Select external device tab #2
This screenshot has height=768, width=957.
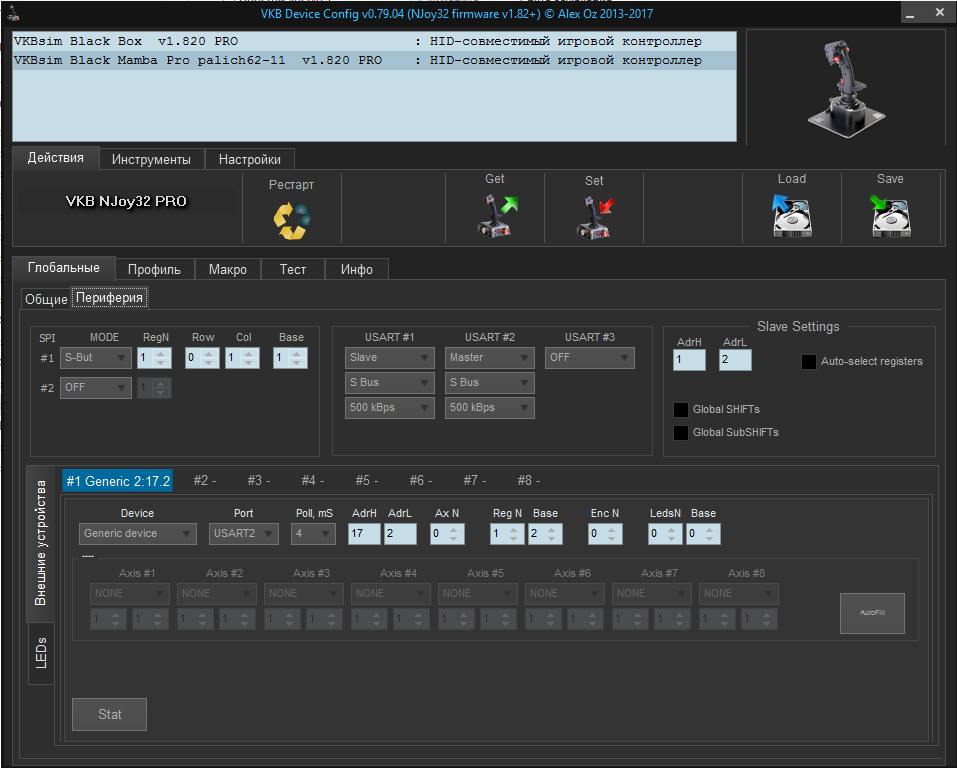[x=204, y=481]
